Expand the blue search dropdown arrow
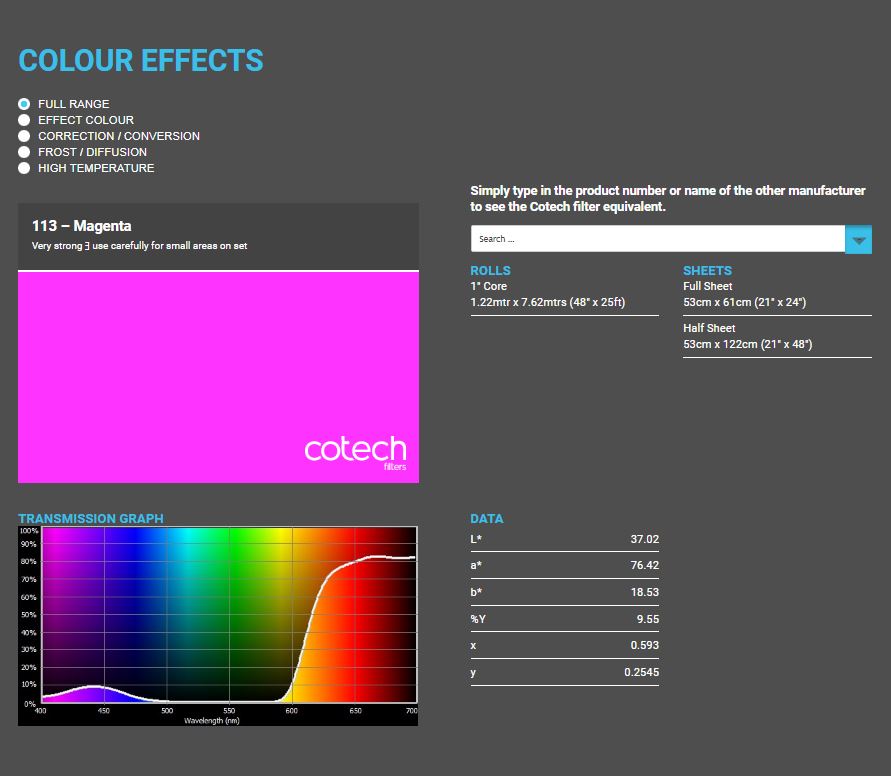This screenshot has height=776, width=891. click(858, 240)
